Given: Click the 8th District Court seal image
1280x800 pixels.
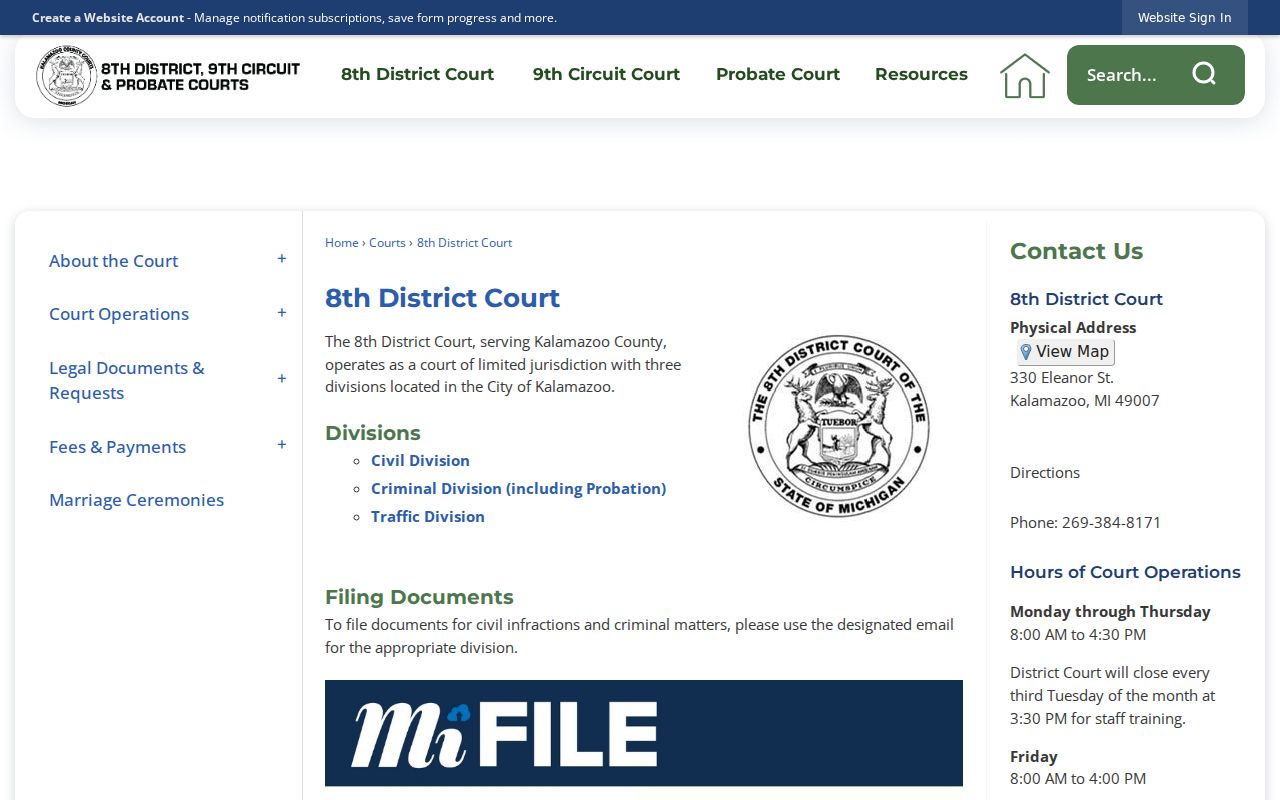Looking at the screenshot, I should coord(838,426).
